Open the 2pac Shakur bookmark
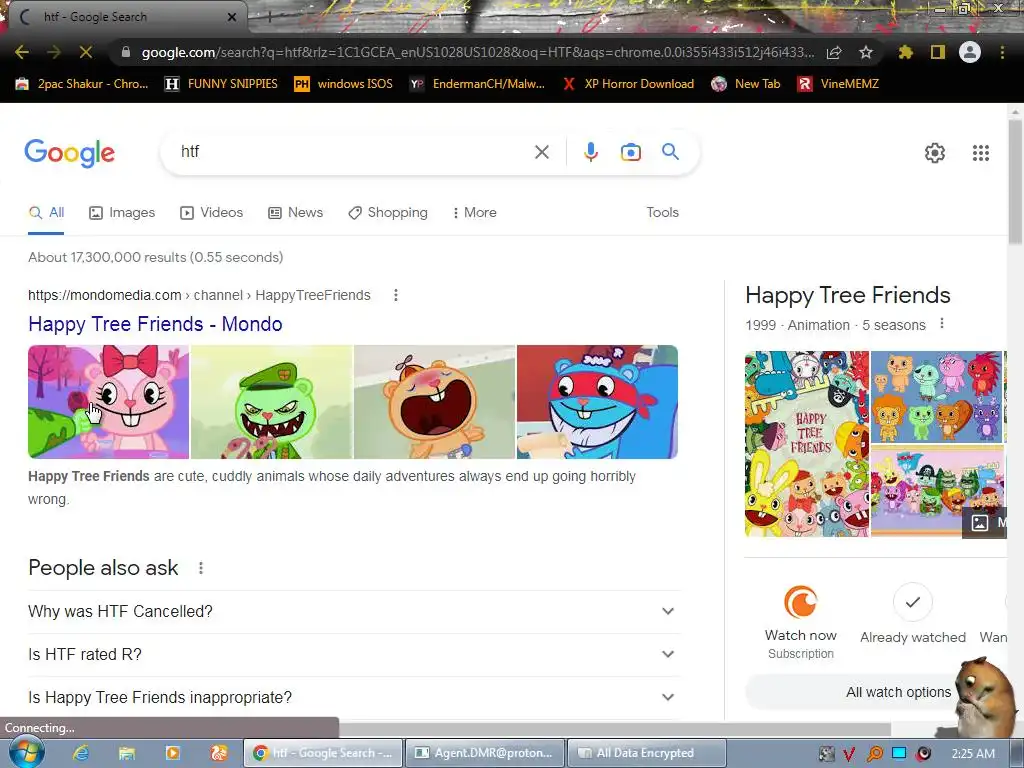Screen dimensions: 1024x768 click(x=82, y=84)
